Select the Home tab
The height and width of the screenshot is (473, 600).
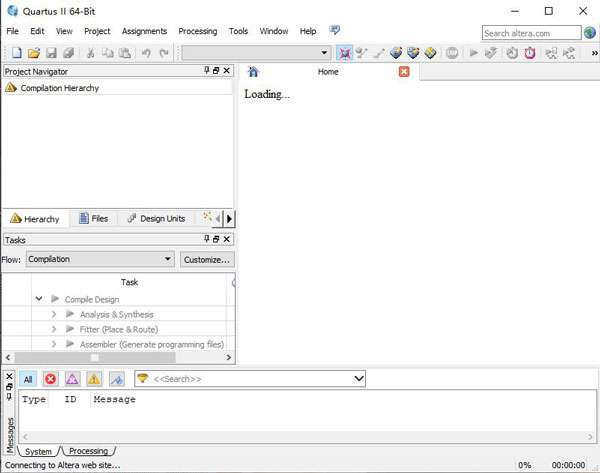[x=329, y=72]
